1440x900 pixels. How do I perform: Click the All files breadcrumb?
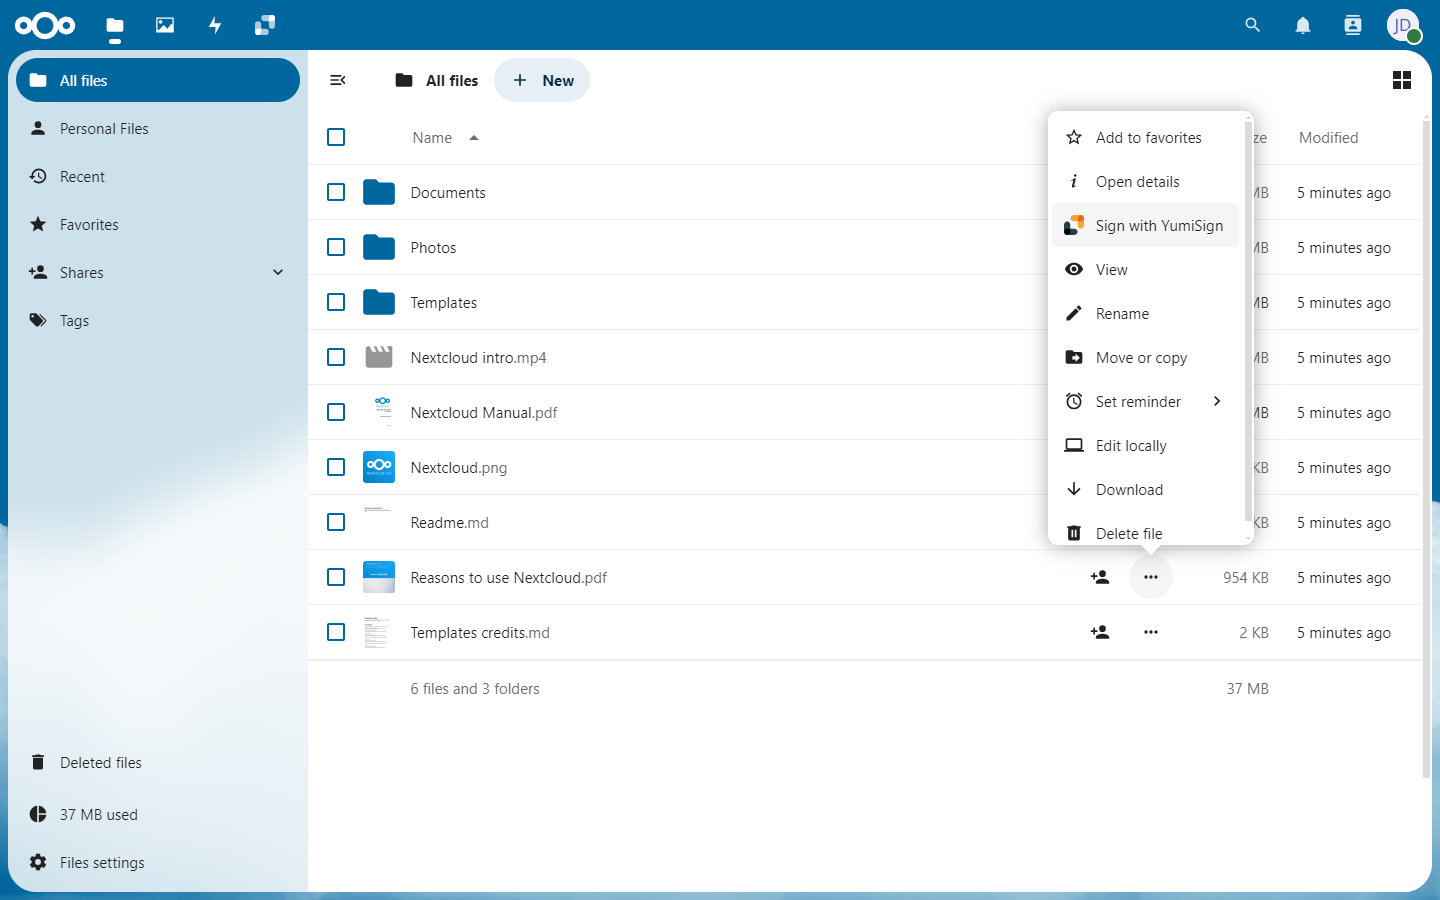[437, 80]
